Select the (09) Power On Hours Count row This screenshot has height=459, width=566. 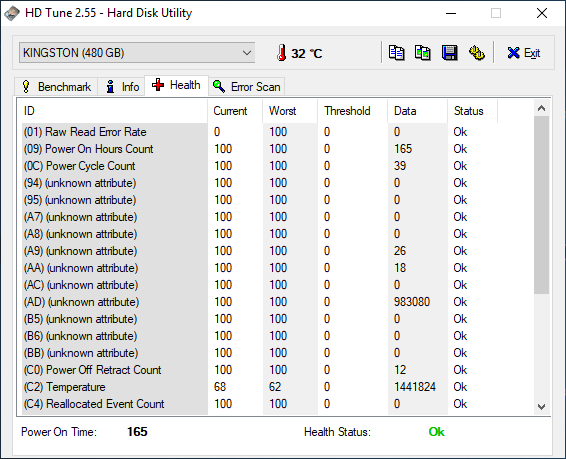(276, 149)
